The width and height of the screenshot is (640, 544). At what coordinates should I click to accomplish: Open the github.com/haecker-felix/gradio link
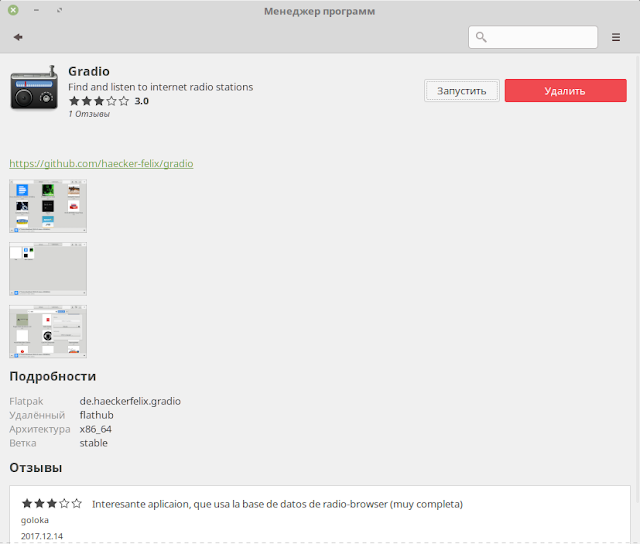click(101, 163)
